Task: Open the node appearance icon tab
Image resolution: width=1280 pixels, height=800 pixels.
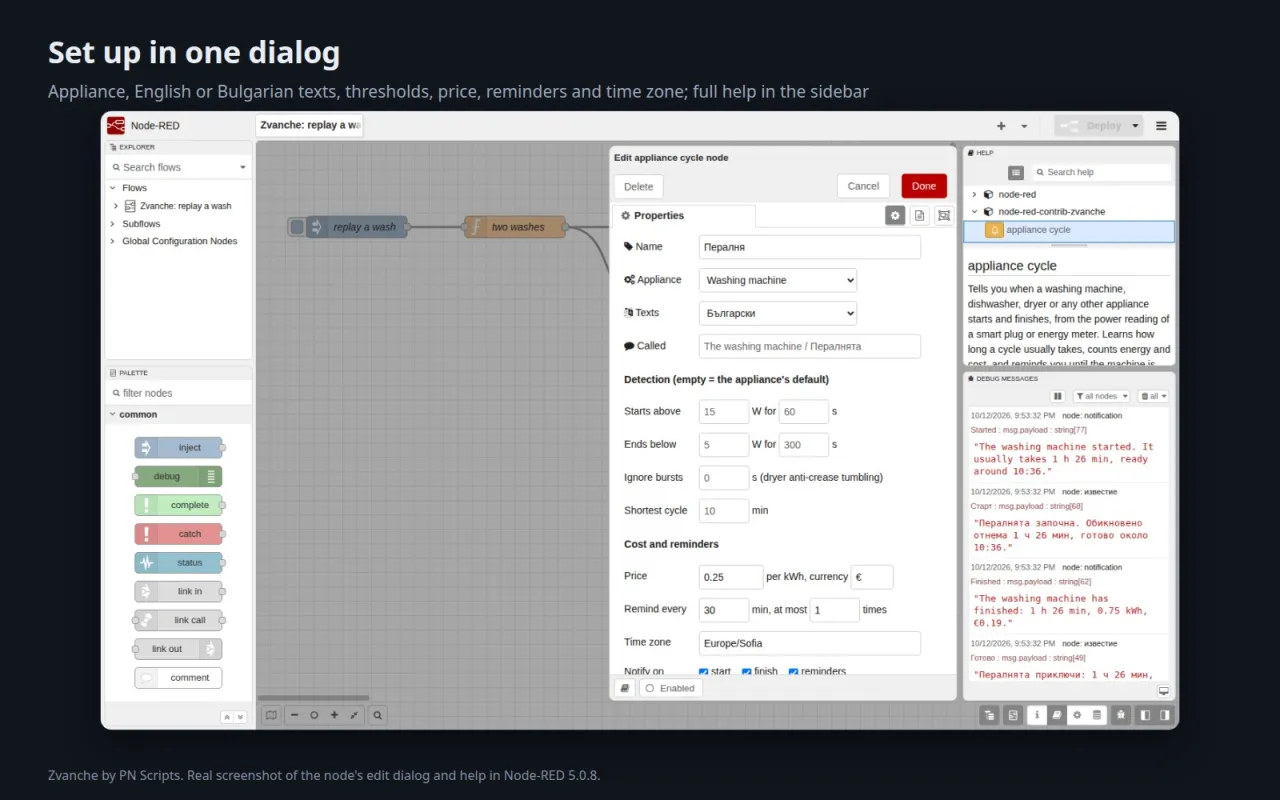Action: pos(943,215)
